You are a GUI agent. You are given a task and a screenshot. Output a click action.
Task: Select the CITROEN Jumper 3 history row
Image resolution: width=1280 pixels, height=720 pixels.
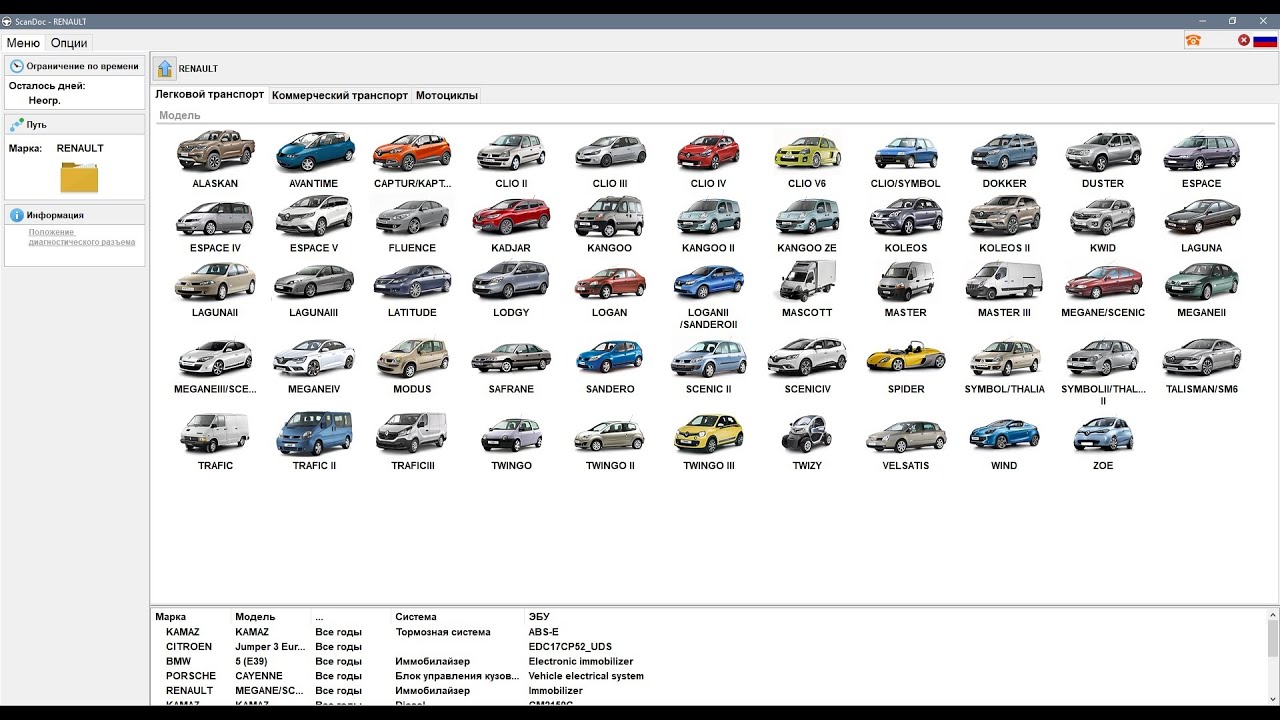tap(710, 647)
